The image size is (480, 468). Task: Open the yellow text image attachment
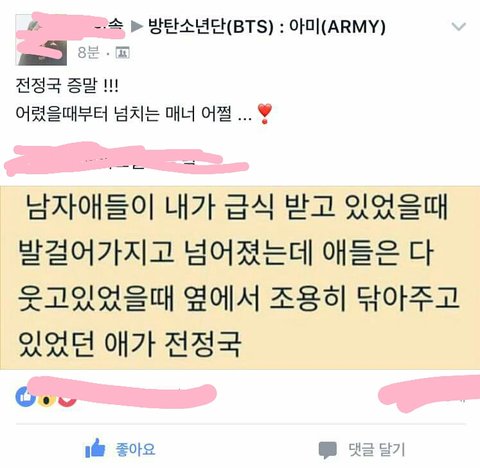pyautogui.click(x=240, y=278)
